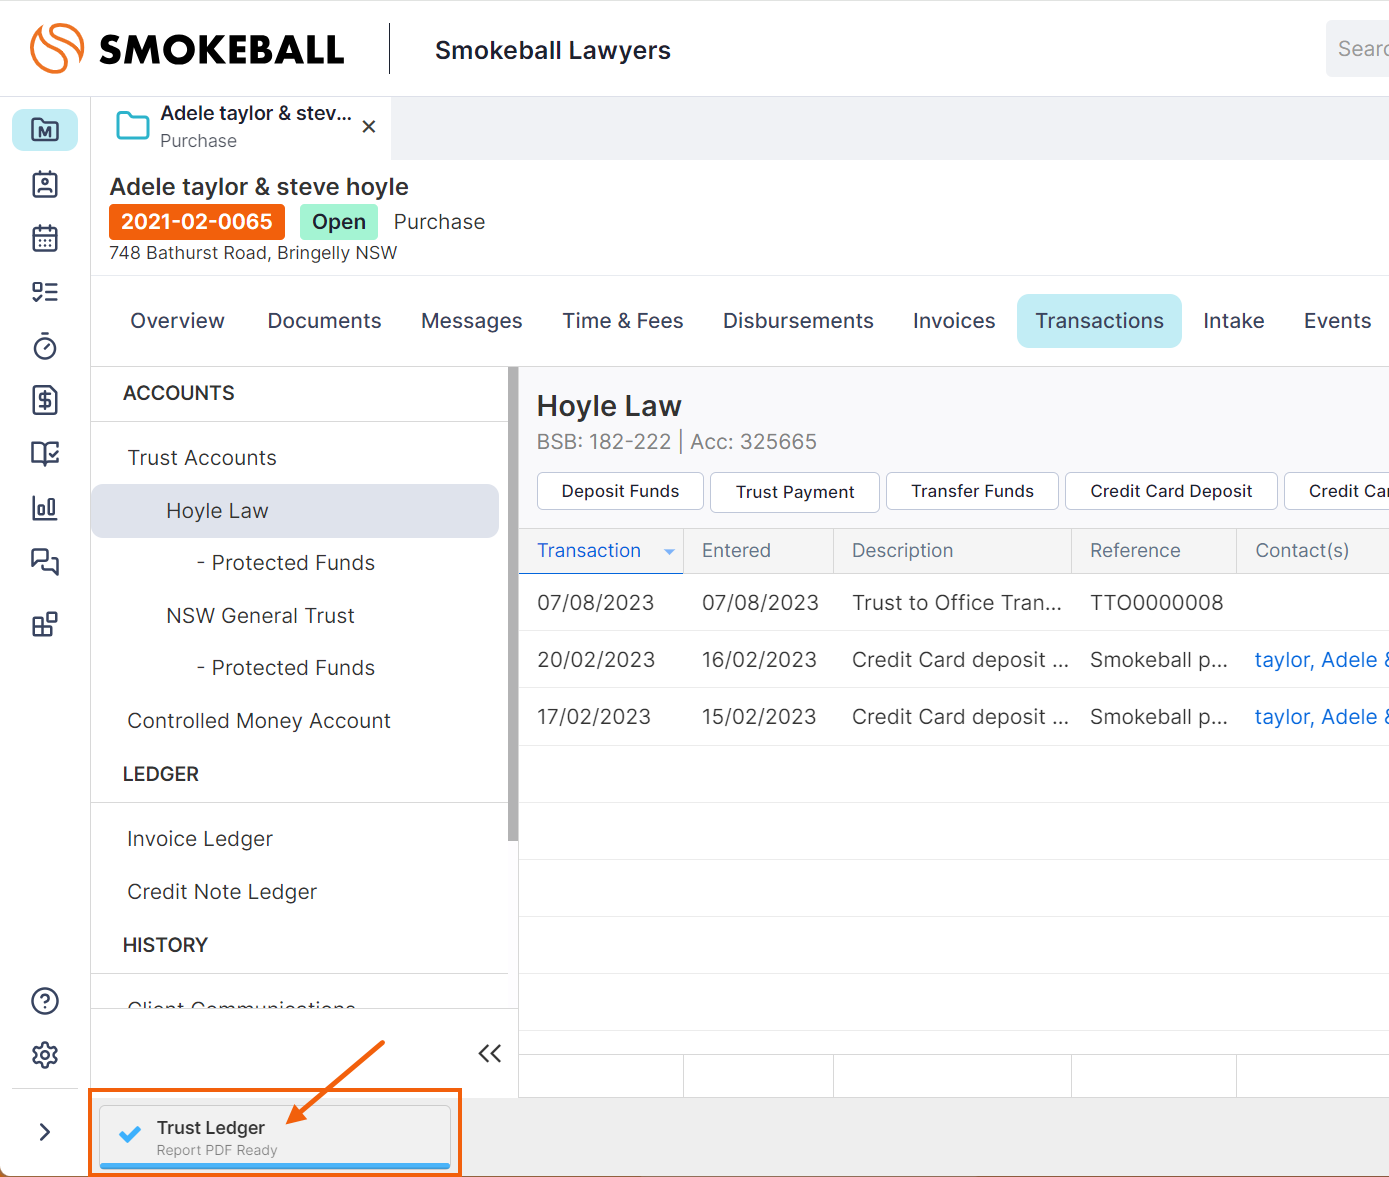Select the 20/02/2023 transaction date cell

(x=596, y=660)
